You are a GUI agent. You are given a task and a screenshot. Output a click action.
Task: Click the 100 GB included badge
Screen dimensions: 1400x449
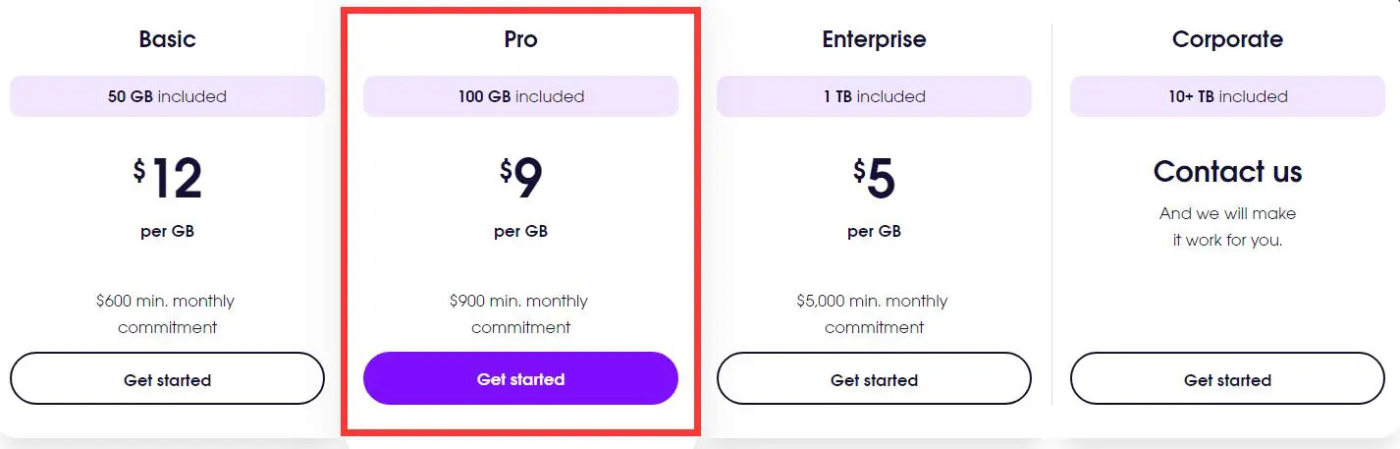coord(520,97)
